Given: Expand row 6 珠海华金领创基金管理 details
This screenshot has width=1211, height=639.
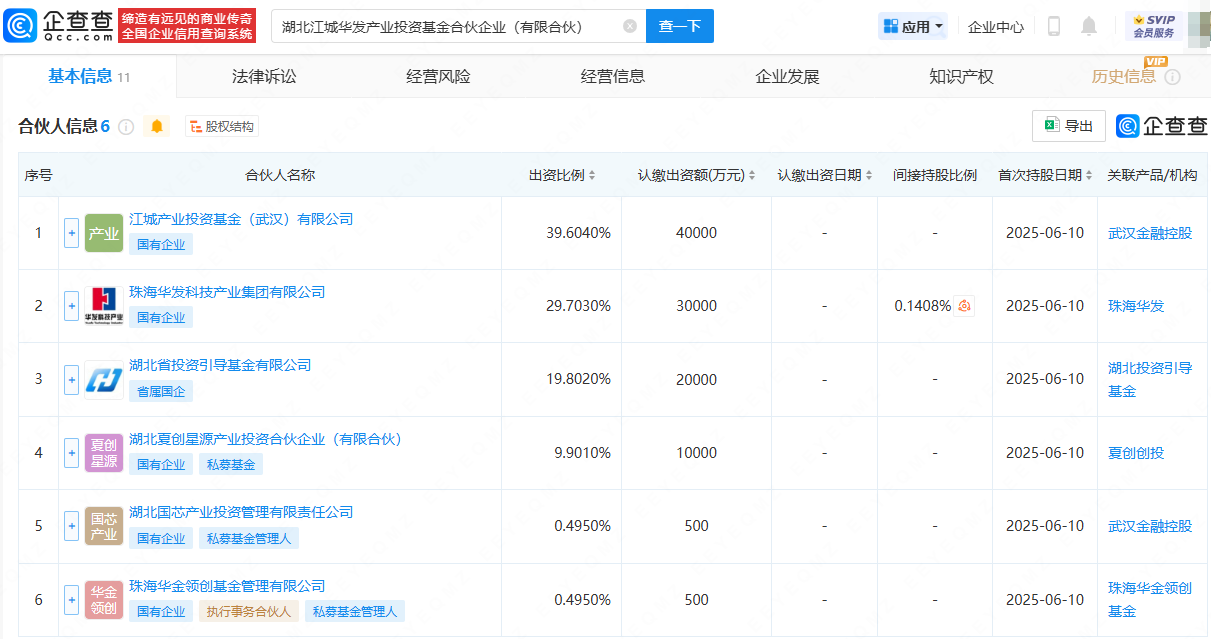Looking at the screenshot, I should click(x=71, y=600).
